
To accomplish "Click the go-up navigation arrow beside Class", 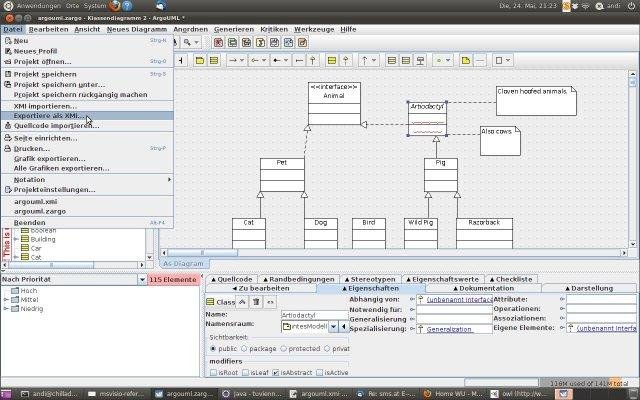I will click(x=244, y=301).
